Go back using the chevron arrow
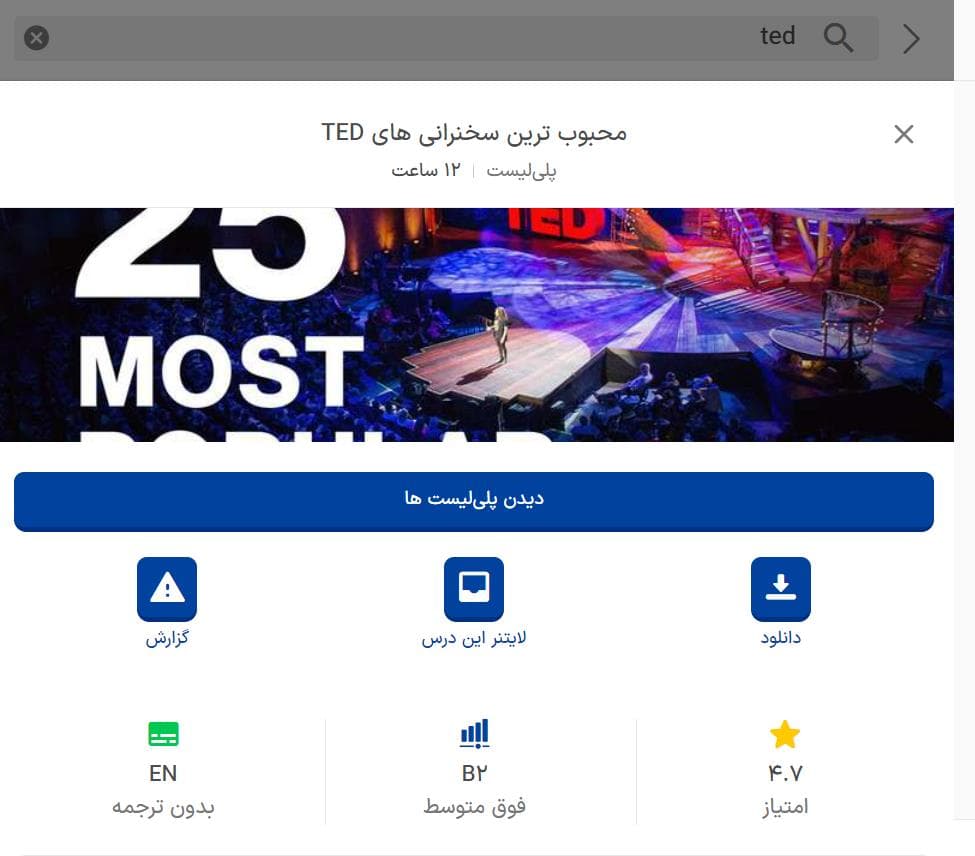975x856 pixels. tap(911, 39)
